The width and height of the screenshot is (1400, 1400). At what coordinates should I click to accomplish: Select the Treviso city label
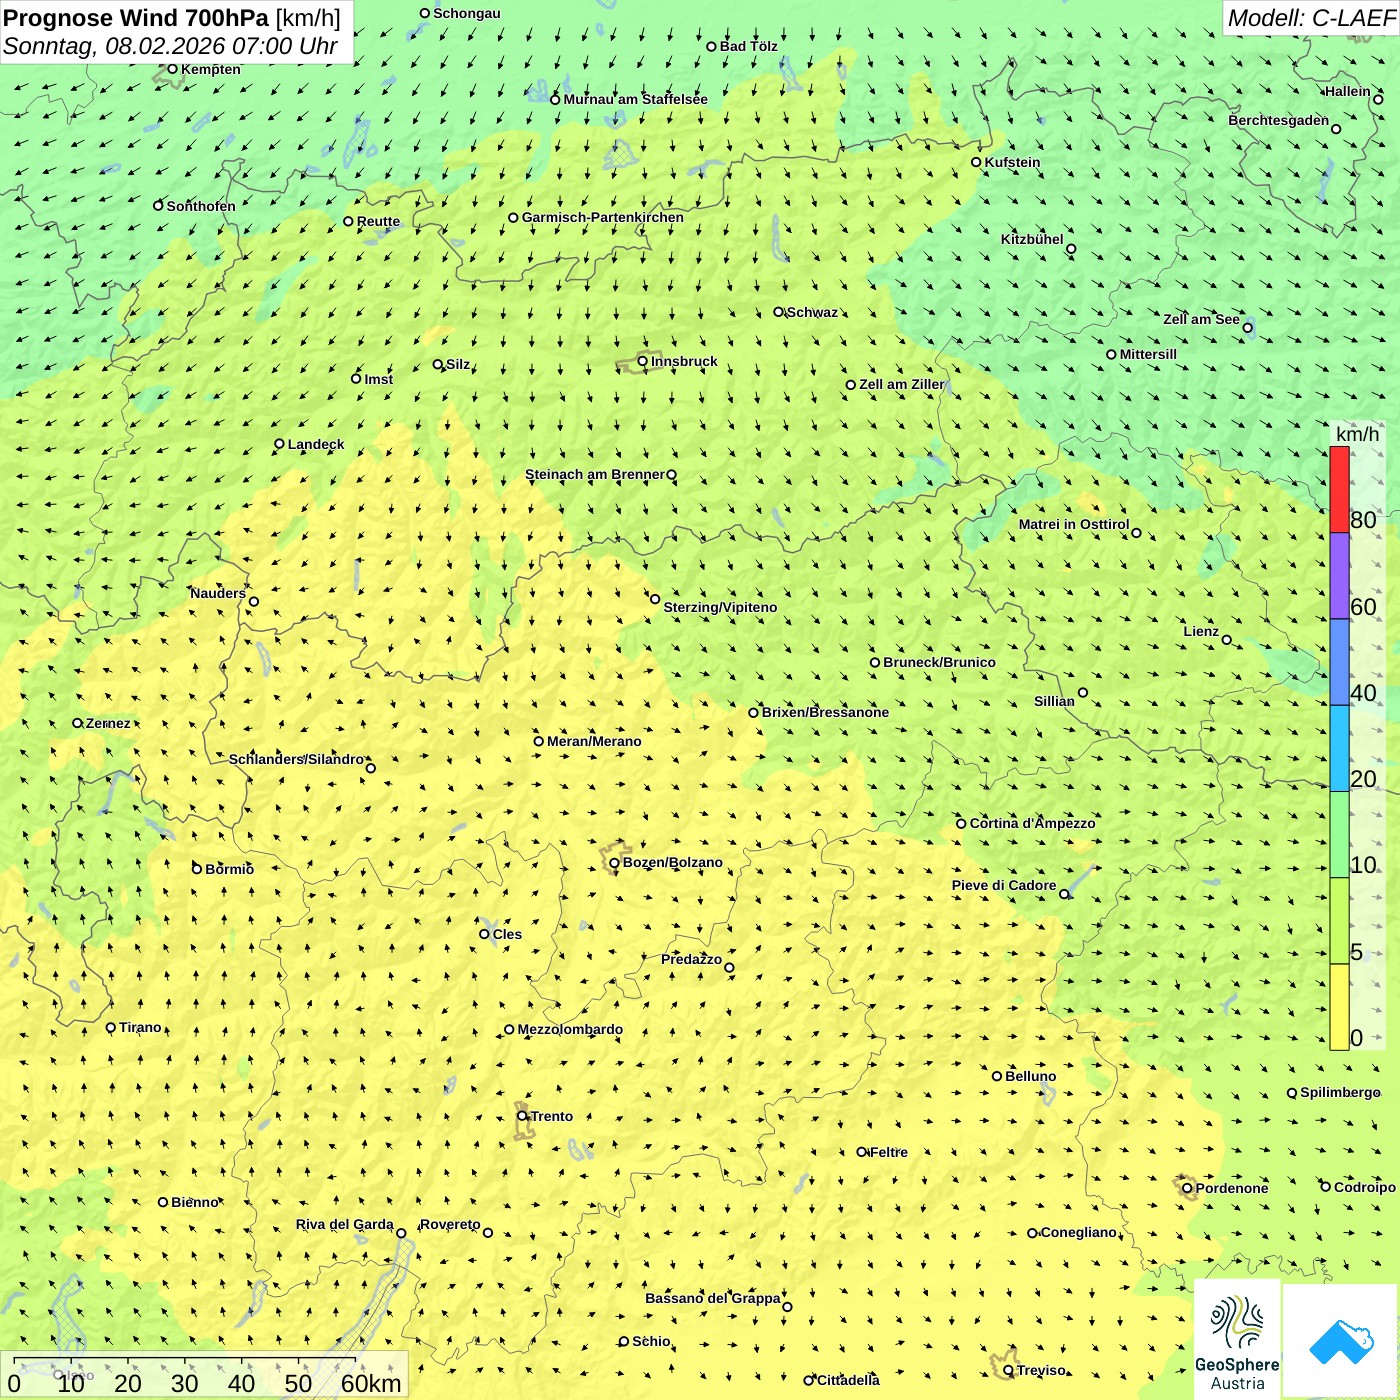(1041, 1370)
